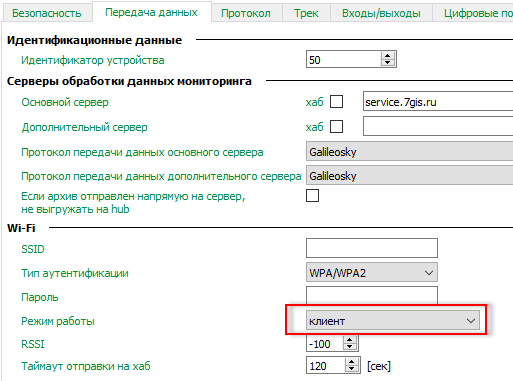Decrease hub send timeout with down arrow
The width and height of the screenshot is (513, 381).
coord(352,369)
